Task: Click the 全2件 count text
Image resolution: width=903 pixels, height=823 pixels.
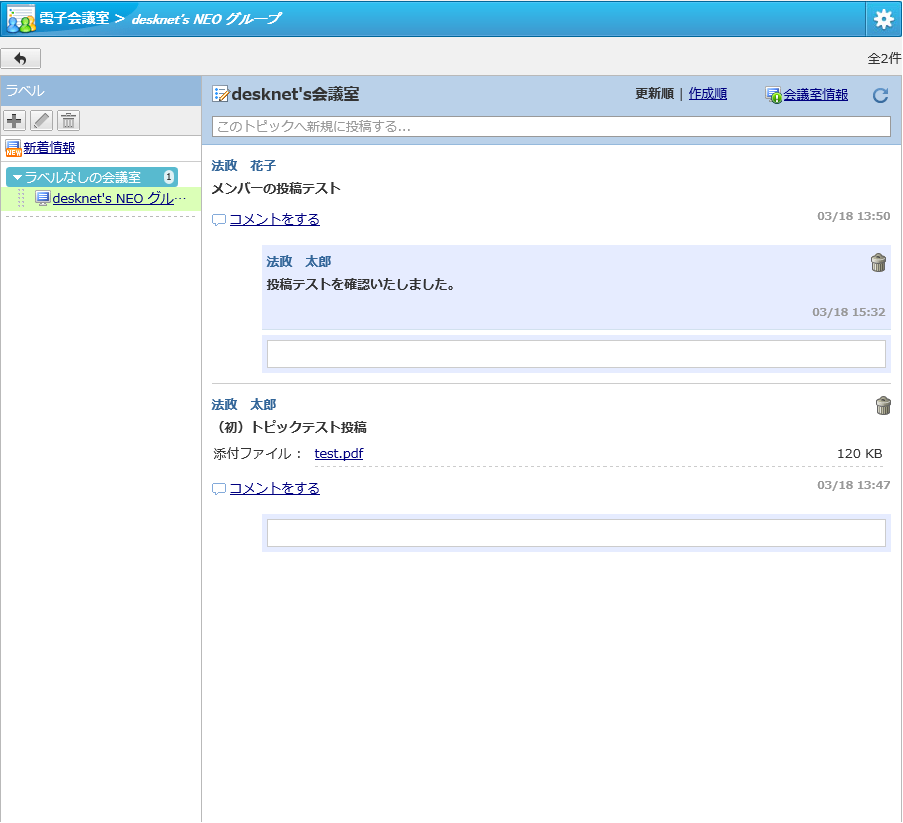Action: tap(884, 58)
